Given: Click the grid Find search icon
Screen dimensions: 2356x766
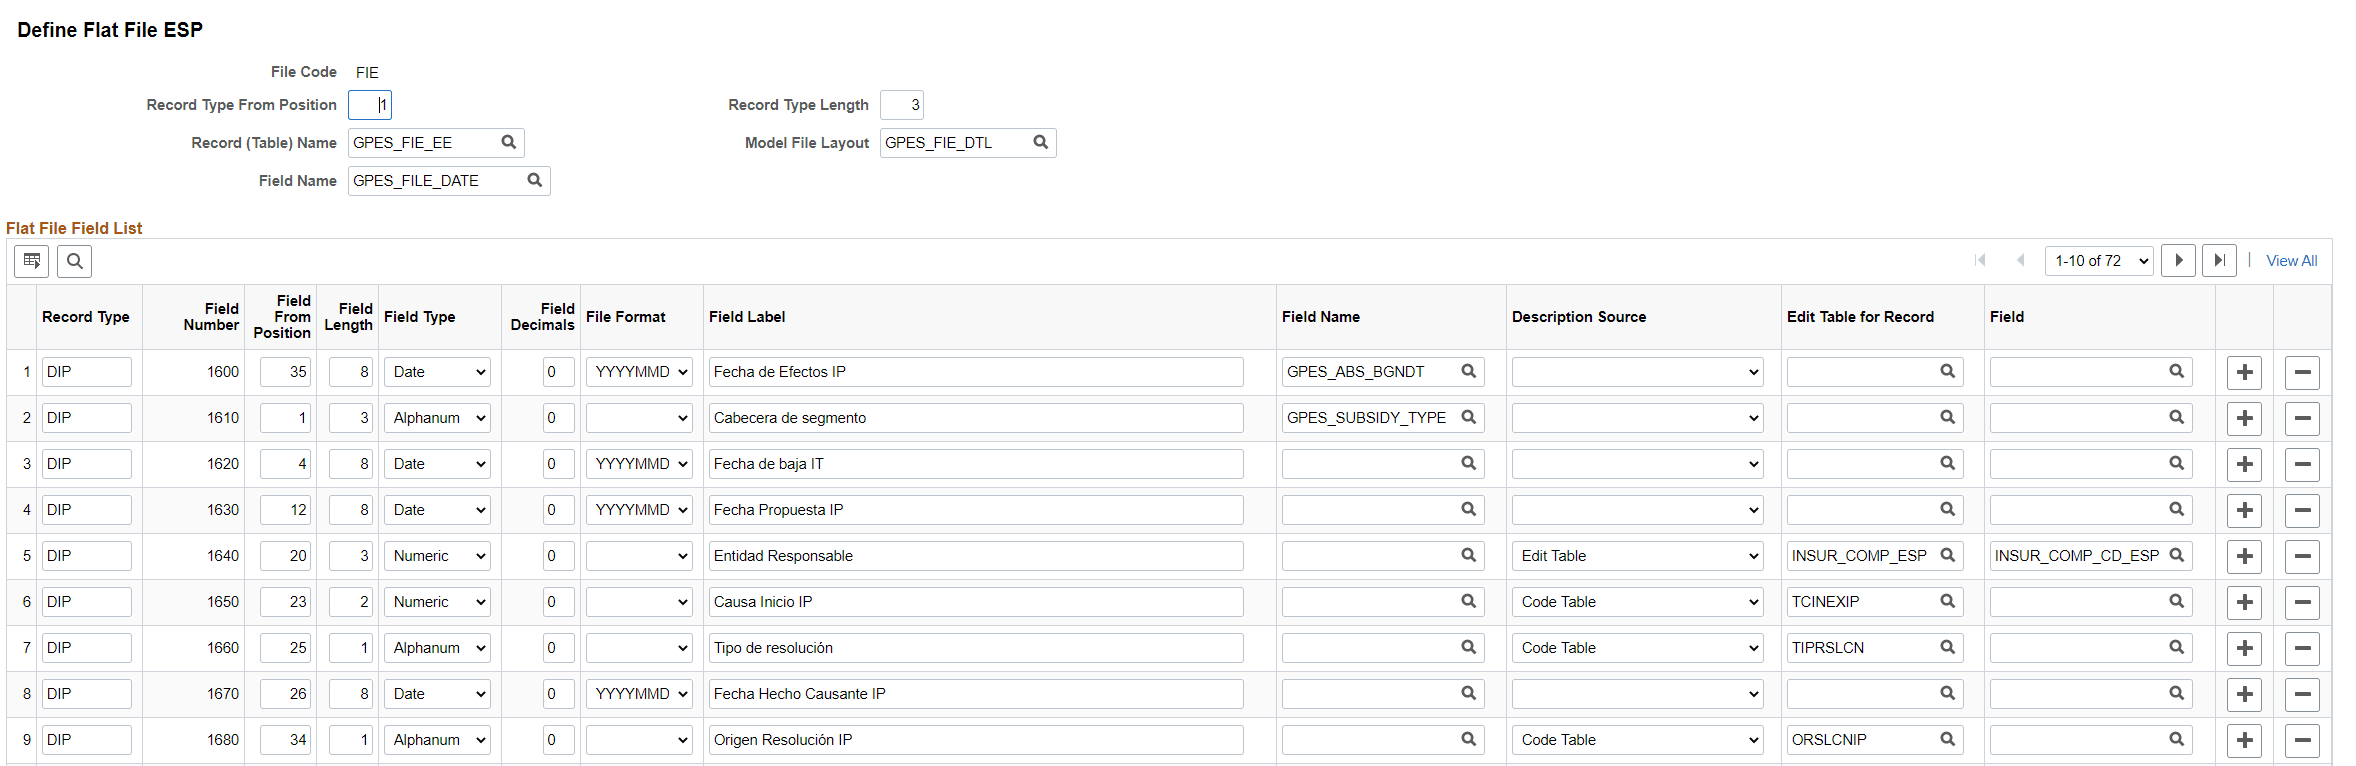Looking at the screenshot, I should [x=74, y=261].
